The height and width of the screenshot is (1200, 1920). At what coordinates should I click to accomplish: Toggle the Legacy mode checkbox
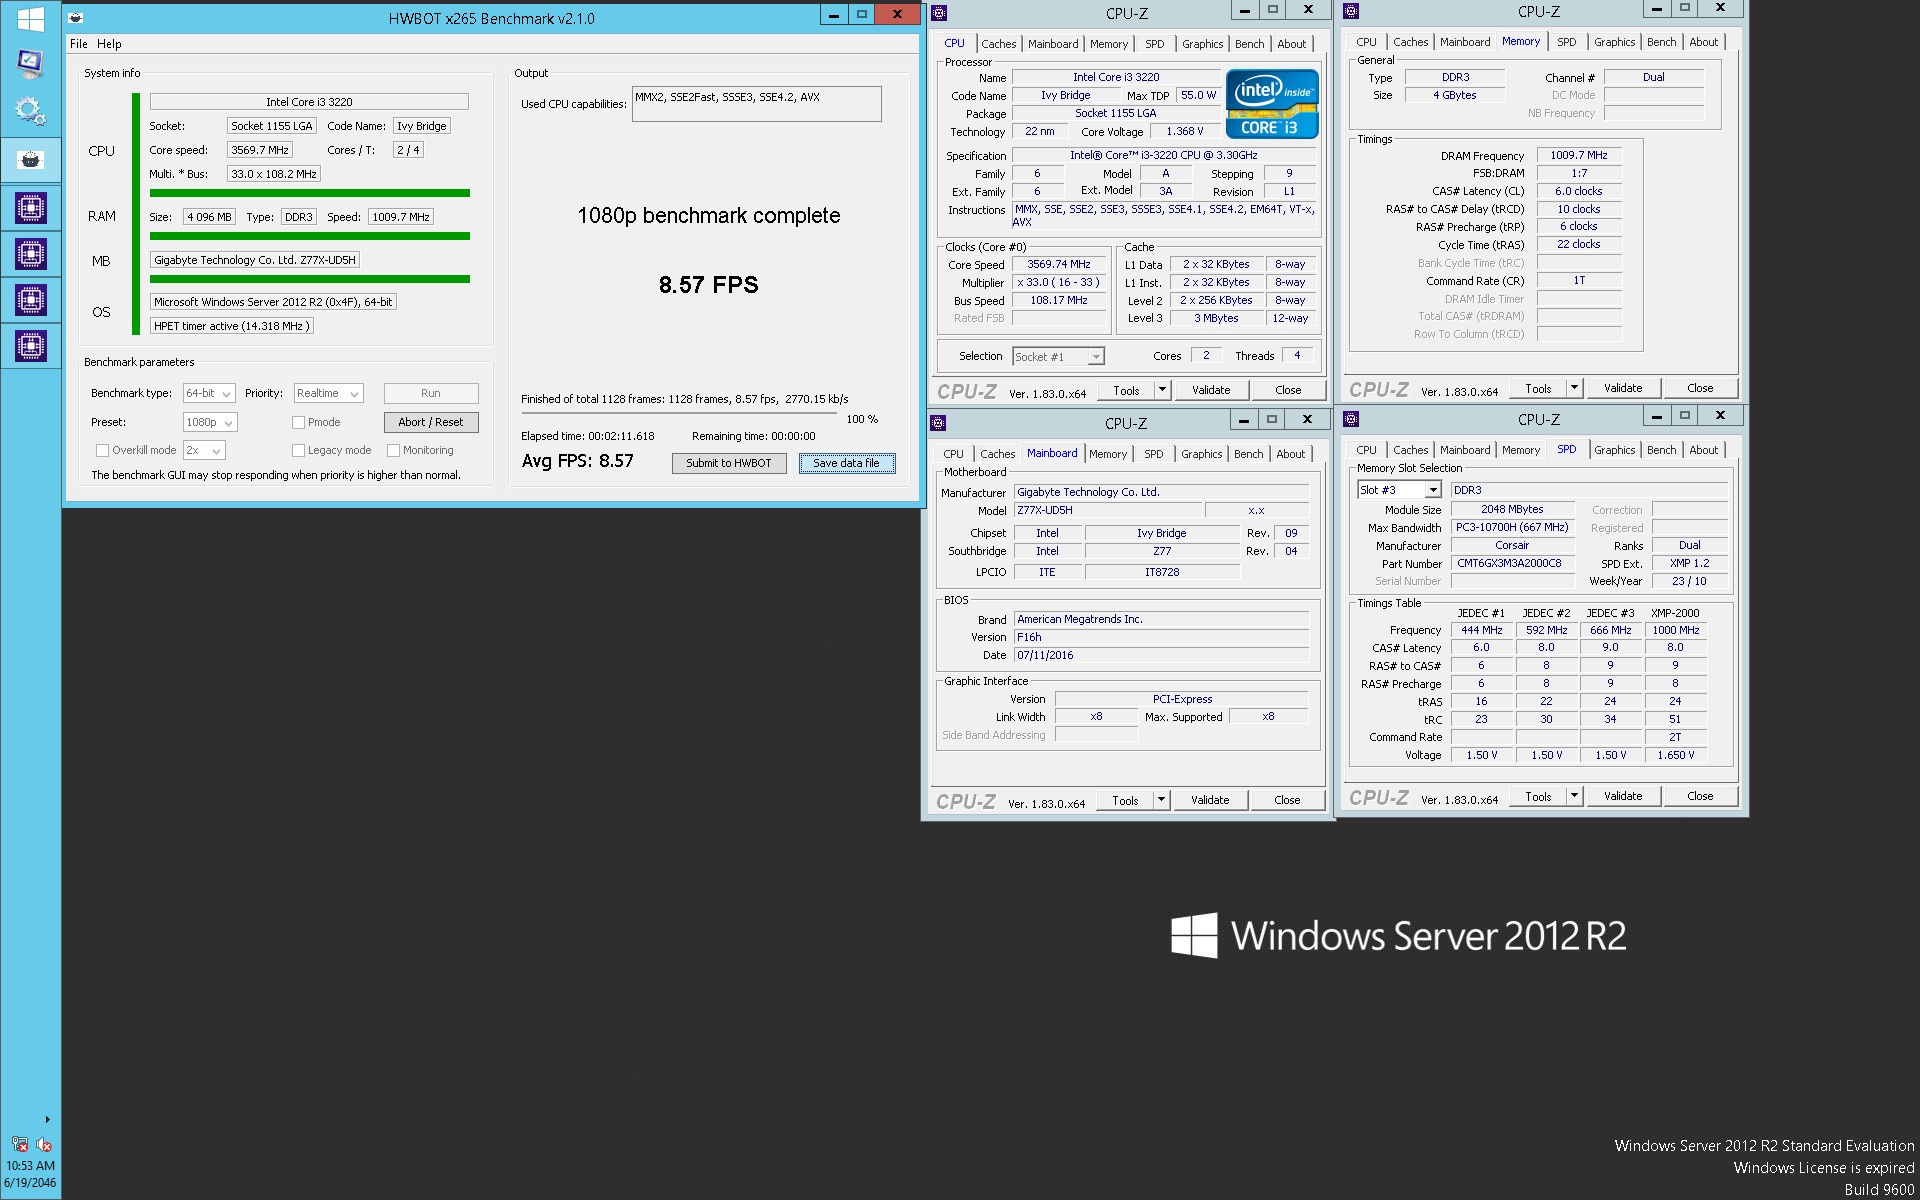pos(298,450)
